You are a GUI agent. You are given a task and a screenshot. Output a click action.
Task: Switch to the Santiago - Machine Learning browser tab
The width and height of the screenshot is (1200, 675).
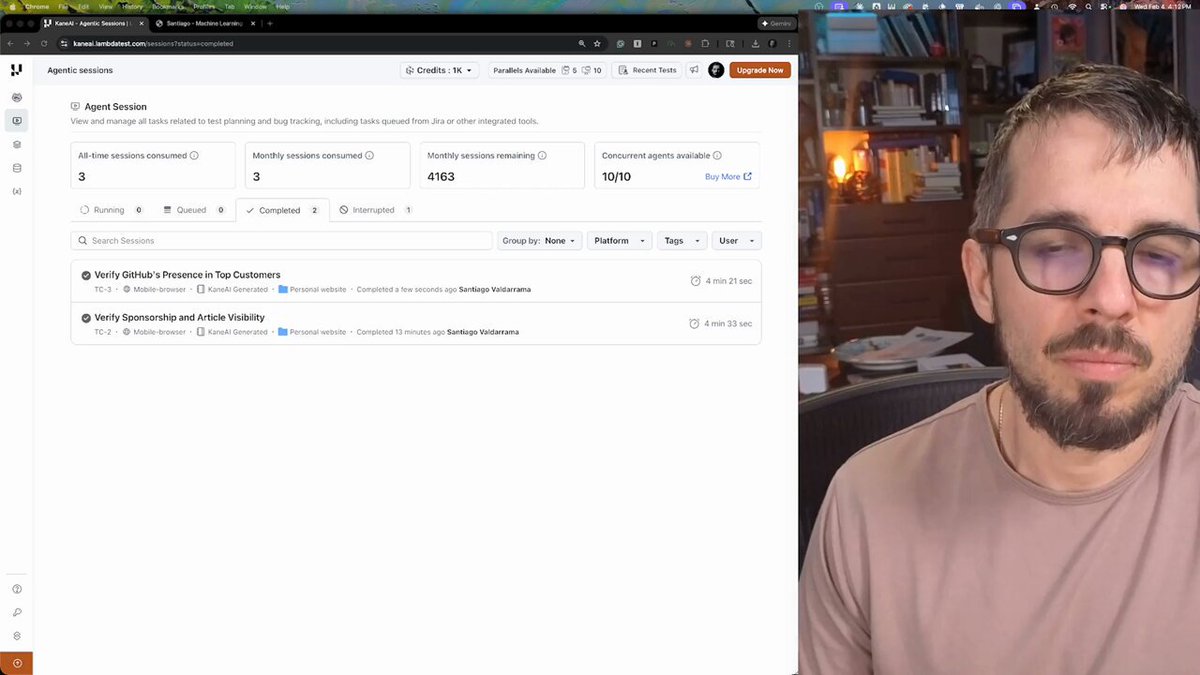206,23
